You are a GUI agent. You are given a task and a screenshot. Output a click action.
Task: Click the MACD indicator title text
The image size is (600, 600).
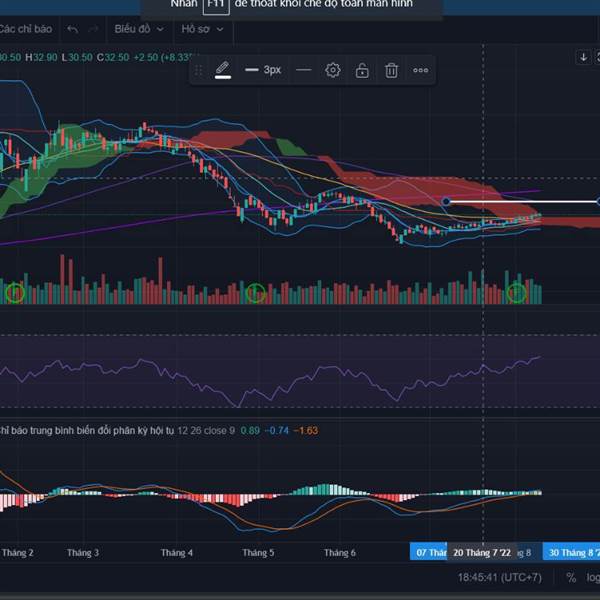[x=87, y=430]
